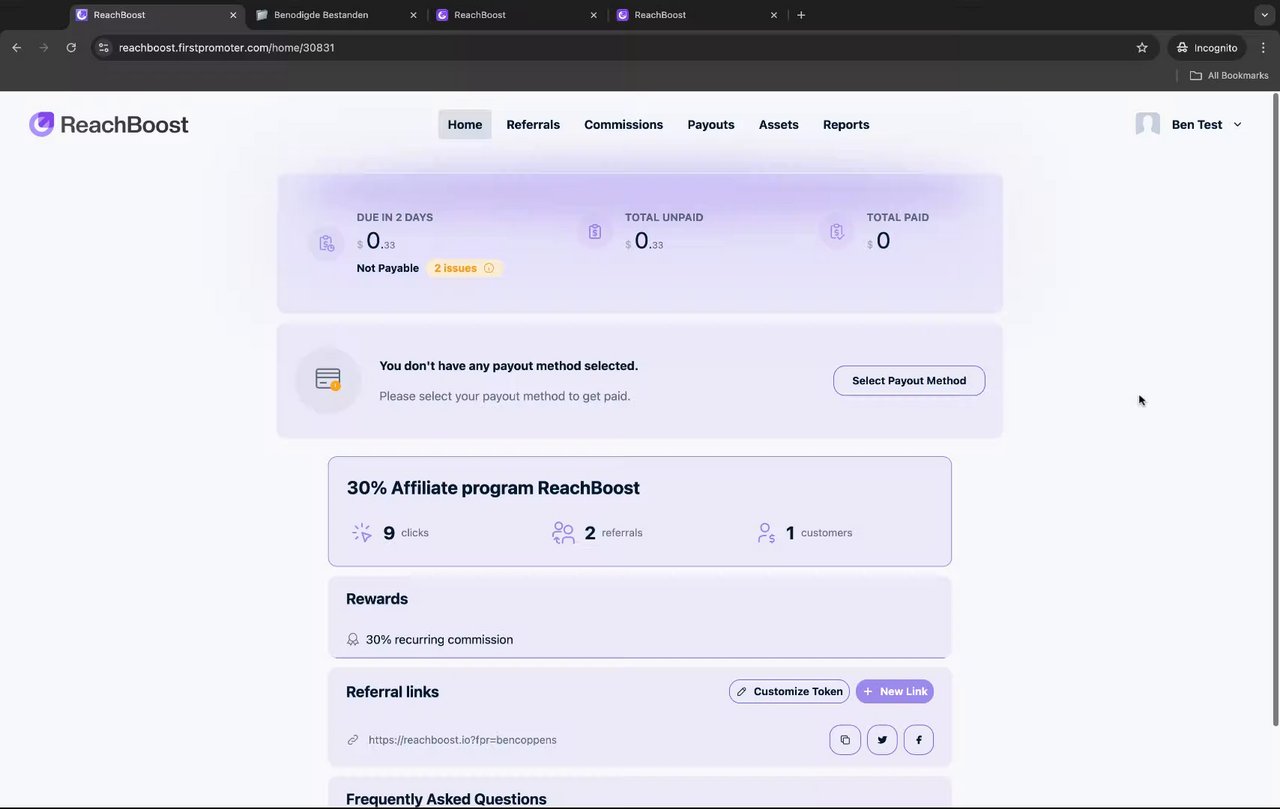Choose Select Payout Method
Screen dimensions: 1280x809
(909, 381)
